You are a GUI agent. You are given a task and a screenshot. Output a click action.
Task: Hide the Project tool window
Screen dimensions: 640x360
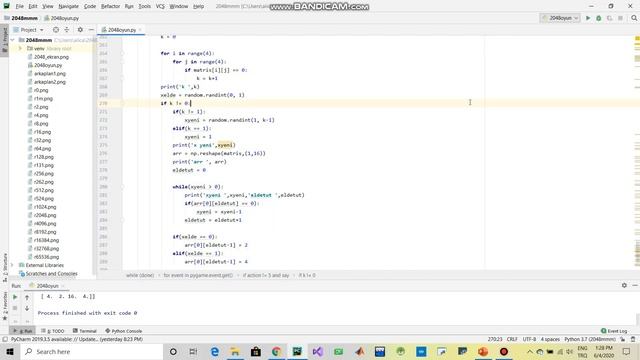coord(91,30)
